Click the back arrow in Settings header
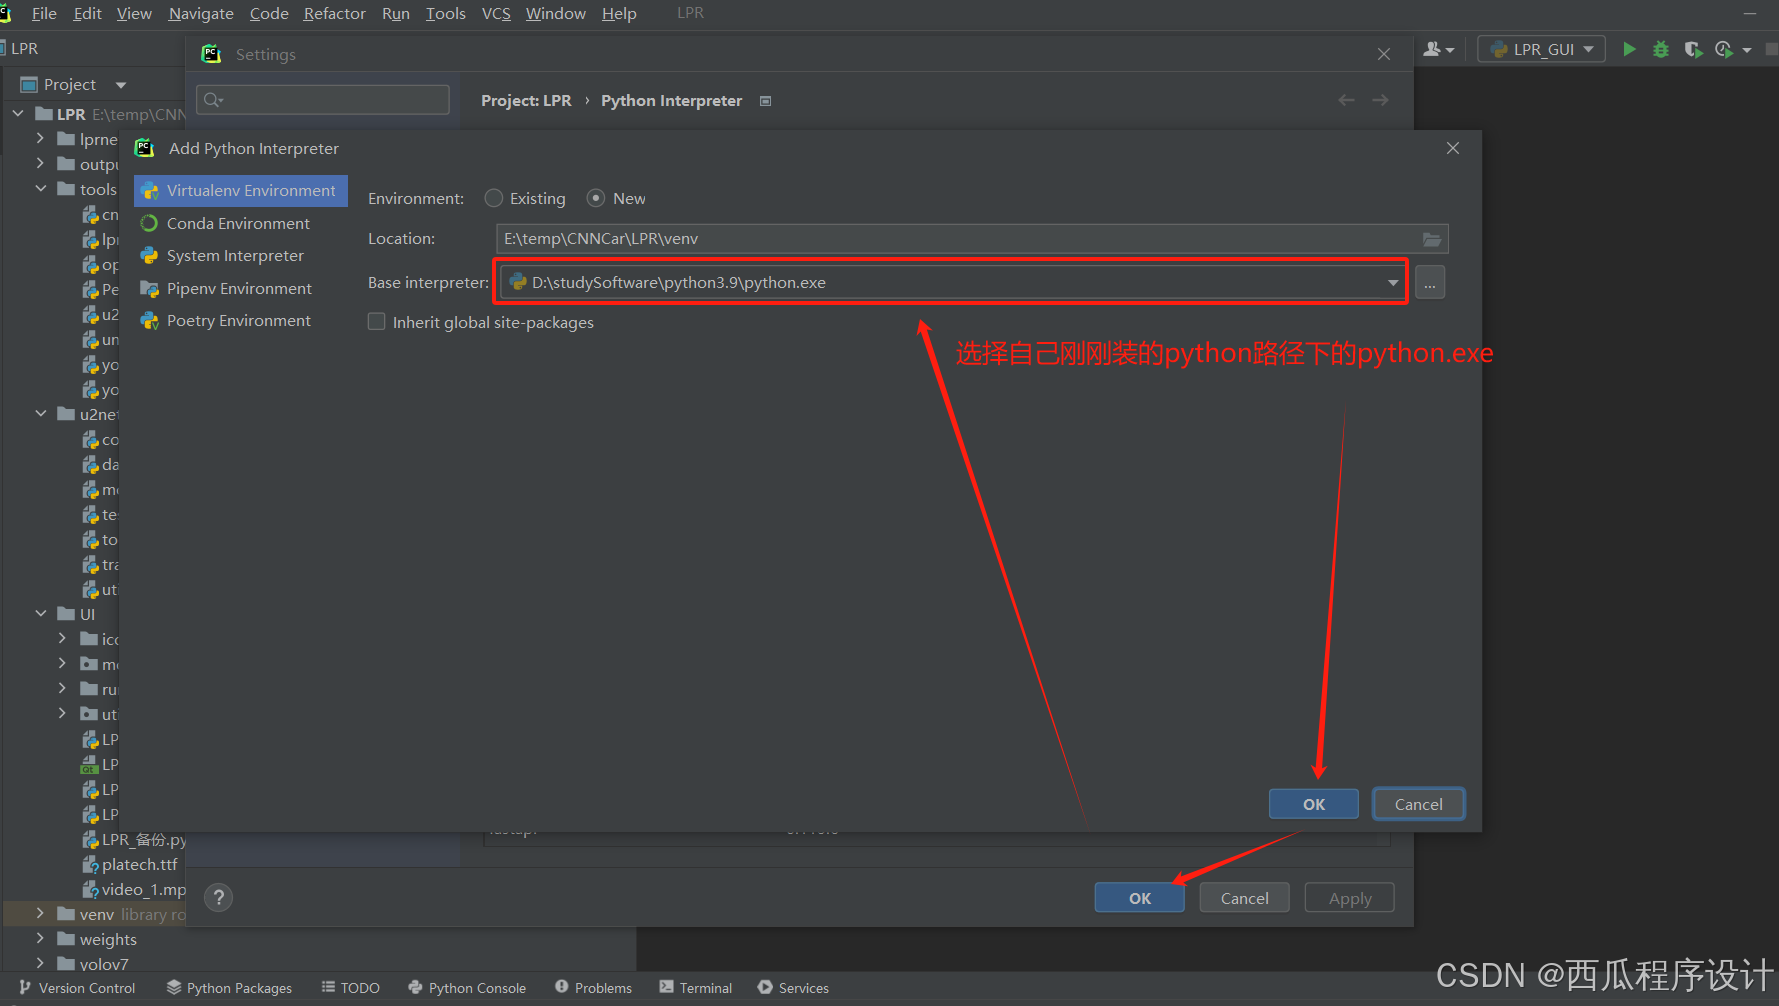 coord(1347,100)
